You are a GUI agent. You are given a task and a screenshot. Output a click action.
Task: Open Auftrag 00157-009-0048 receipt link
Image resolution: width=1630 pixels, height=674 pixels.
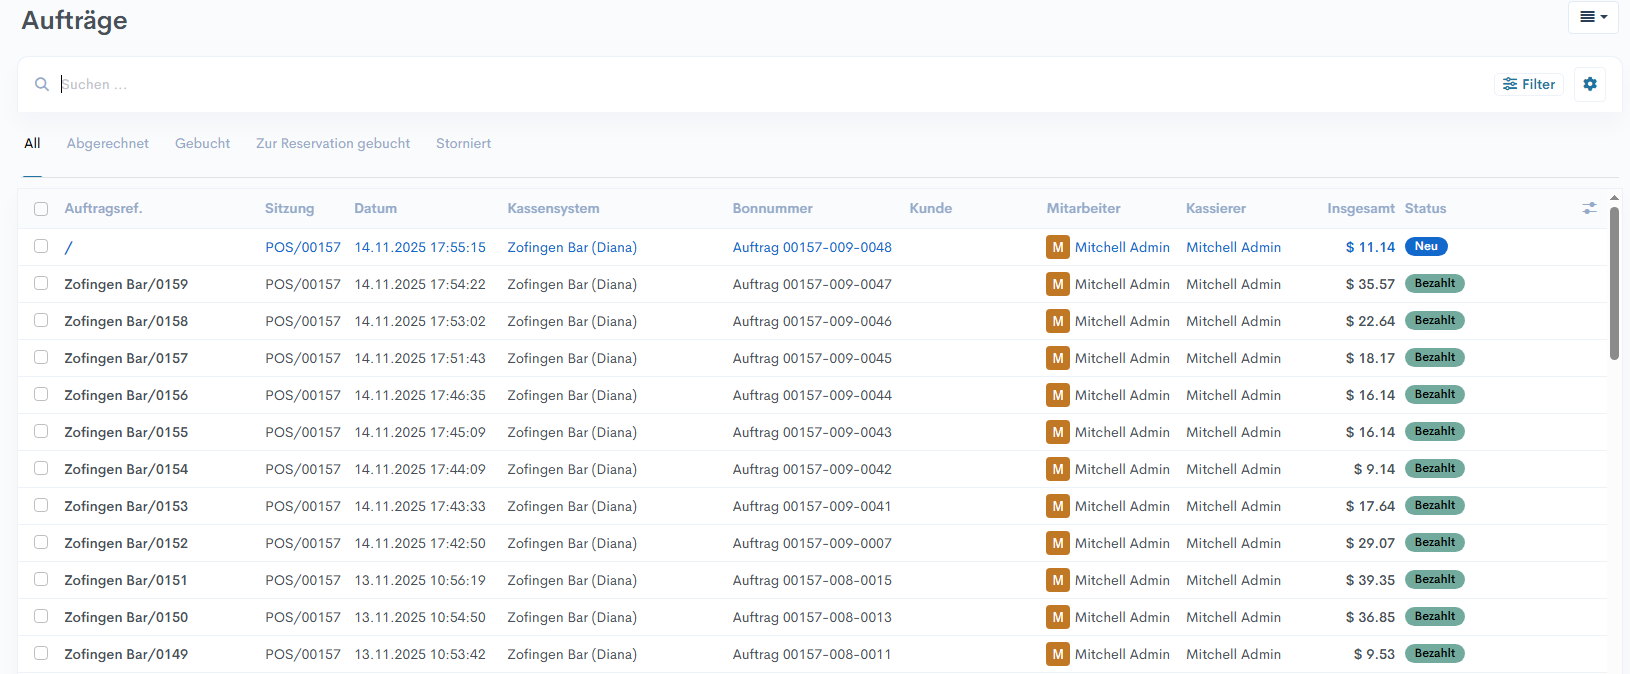pos(811,247)
